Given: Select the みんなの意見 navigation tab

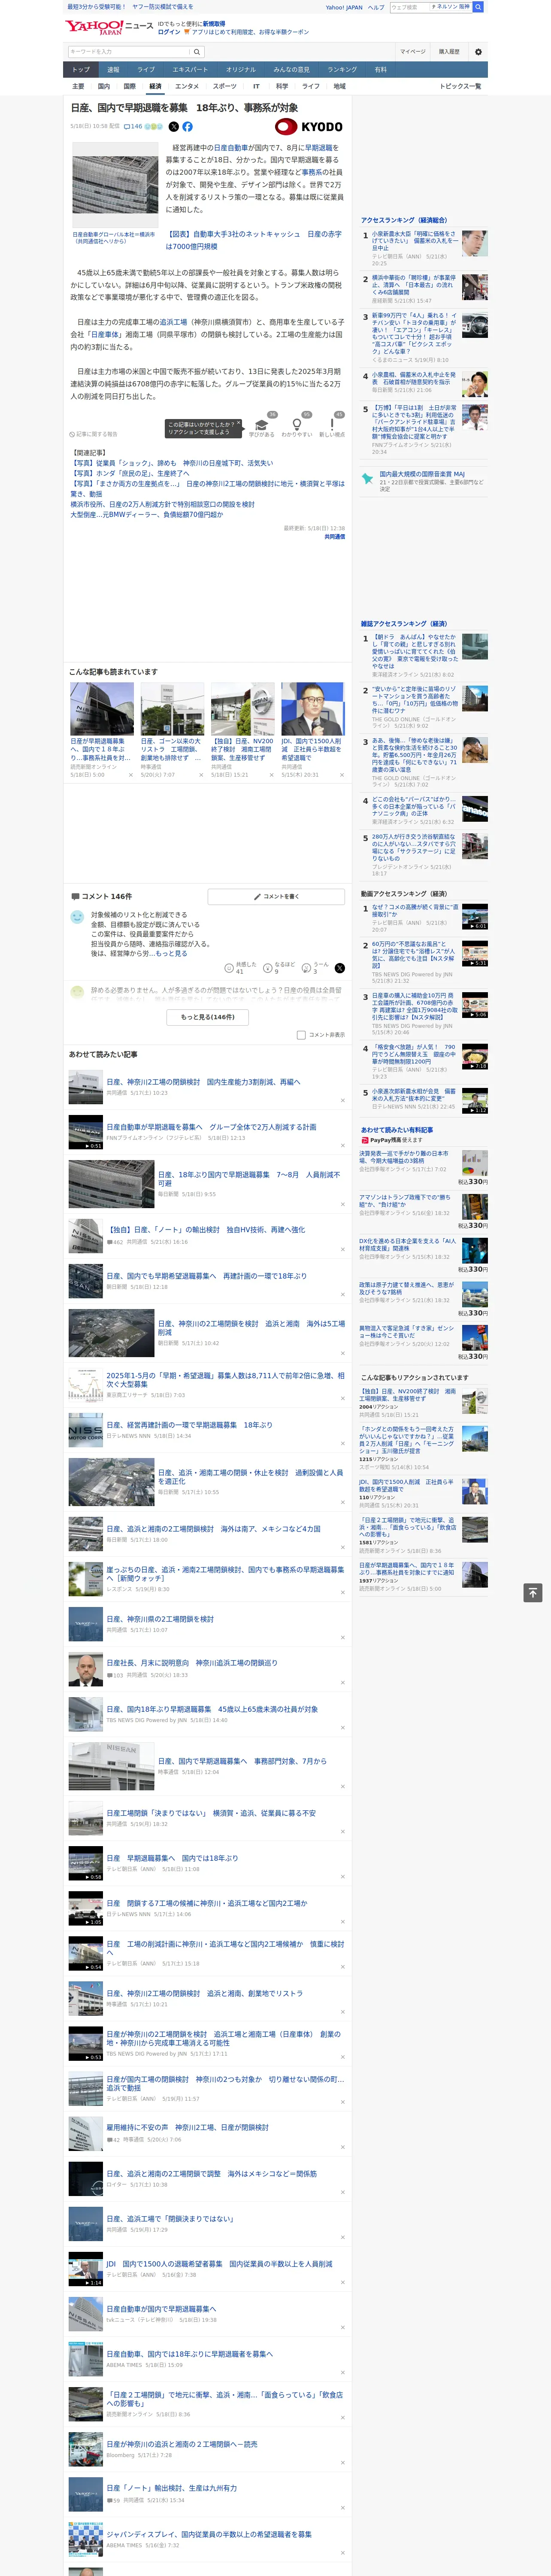Looking at the screenshot, I should [x=291, y=70].
